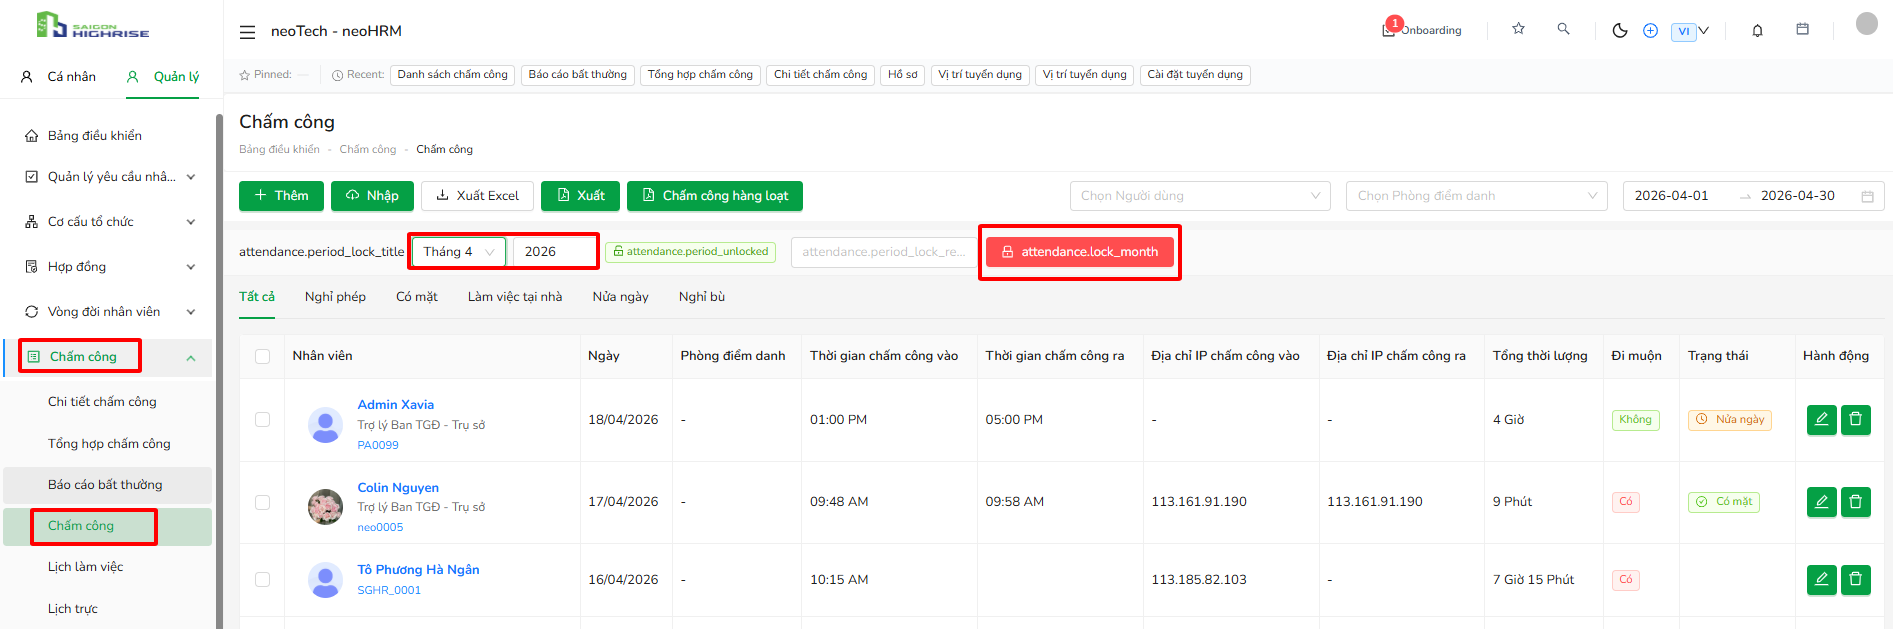Expand Hợp đồng sidebar menu

[x=109, y=267]
